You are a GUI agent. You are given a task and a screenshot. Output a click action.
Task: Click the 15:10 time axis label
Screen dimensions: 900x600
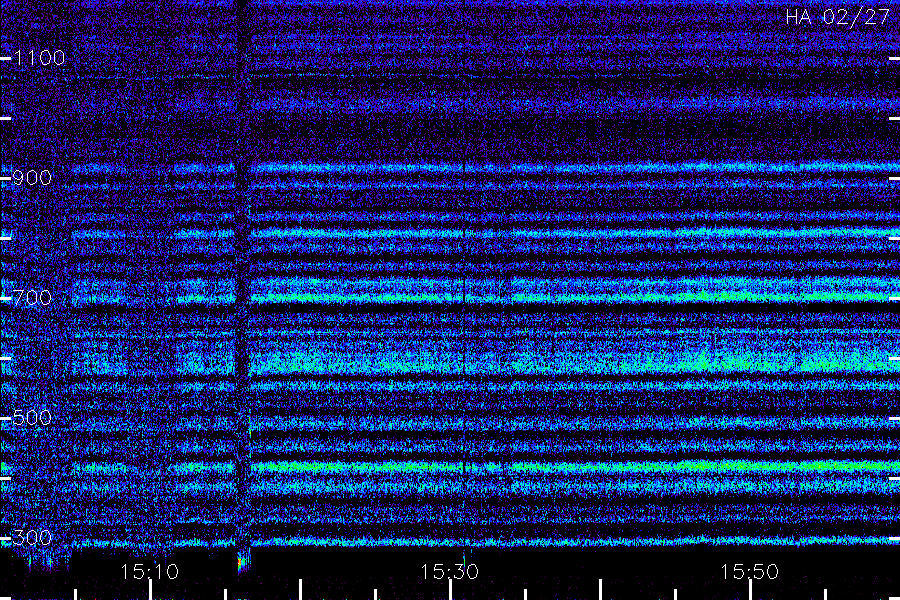[x=150, y=572]
